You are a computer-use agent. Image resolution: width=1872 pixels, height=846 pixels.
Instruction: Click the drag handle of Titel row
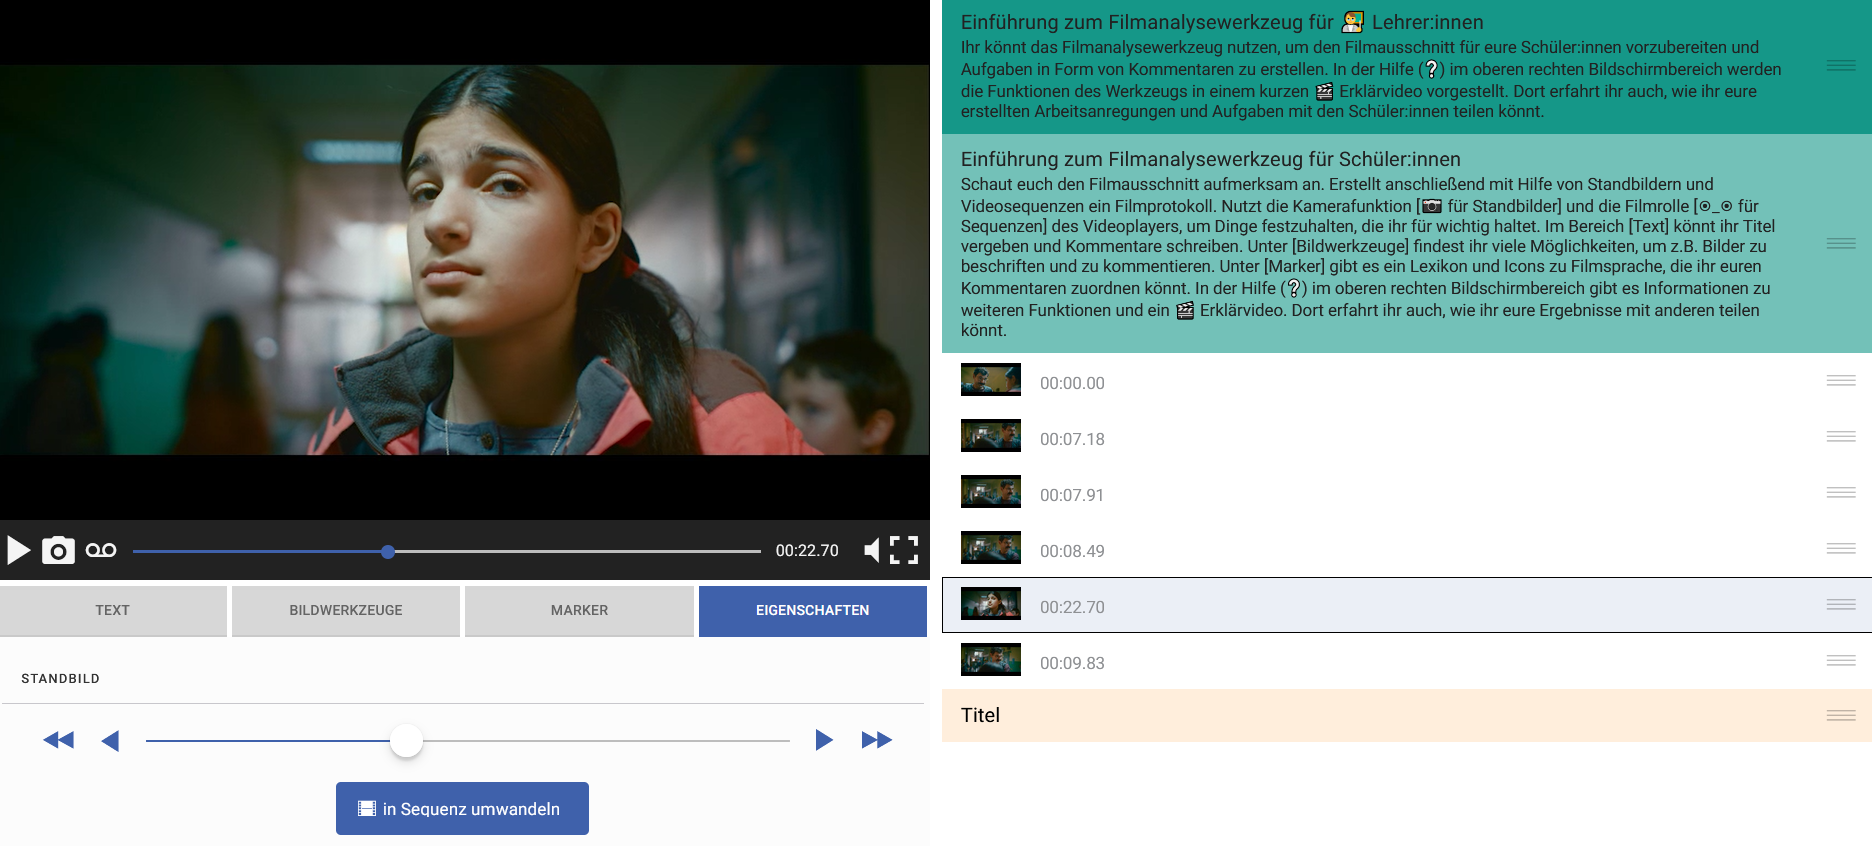click(x=1840, y=715)
